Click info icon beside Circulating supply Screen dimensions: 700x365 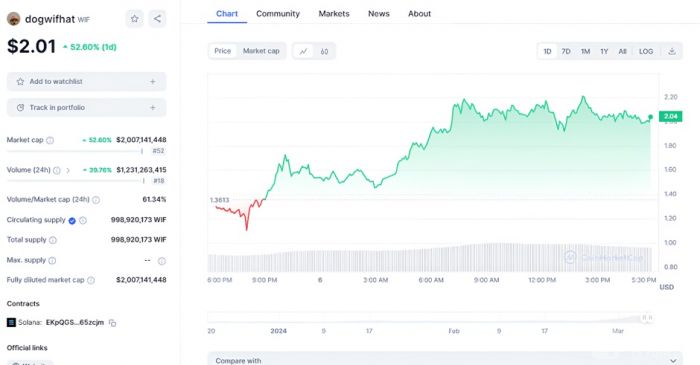coord(83,220)
